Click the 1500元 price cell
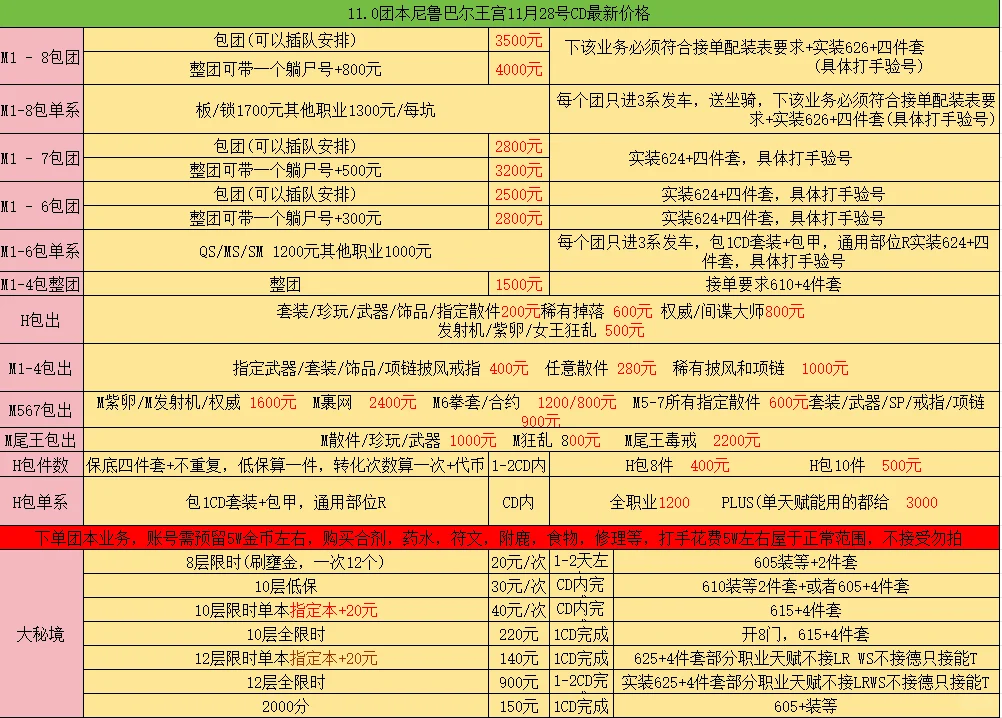 (x=519, y=284)
